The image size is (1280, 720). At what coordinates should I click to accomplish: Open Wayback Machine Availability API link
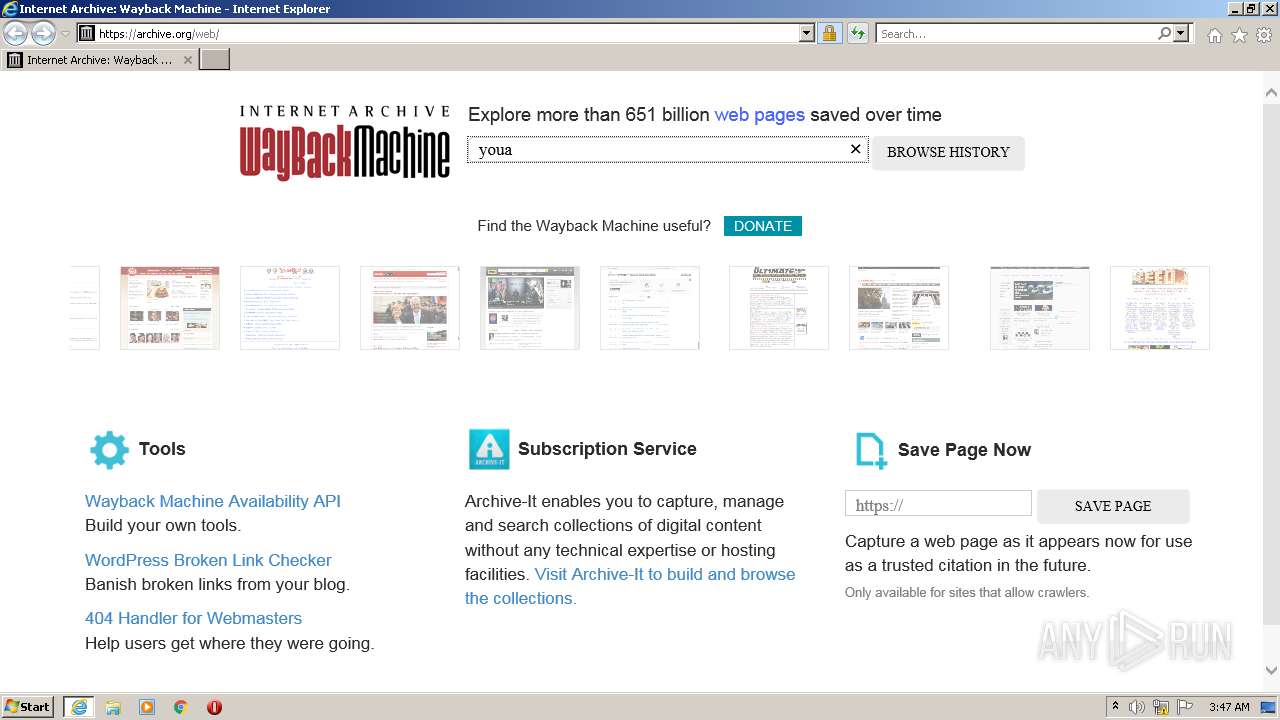tap(213, 501)
